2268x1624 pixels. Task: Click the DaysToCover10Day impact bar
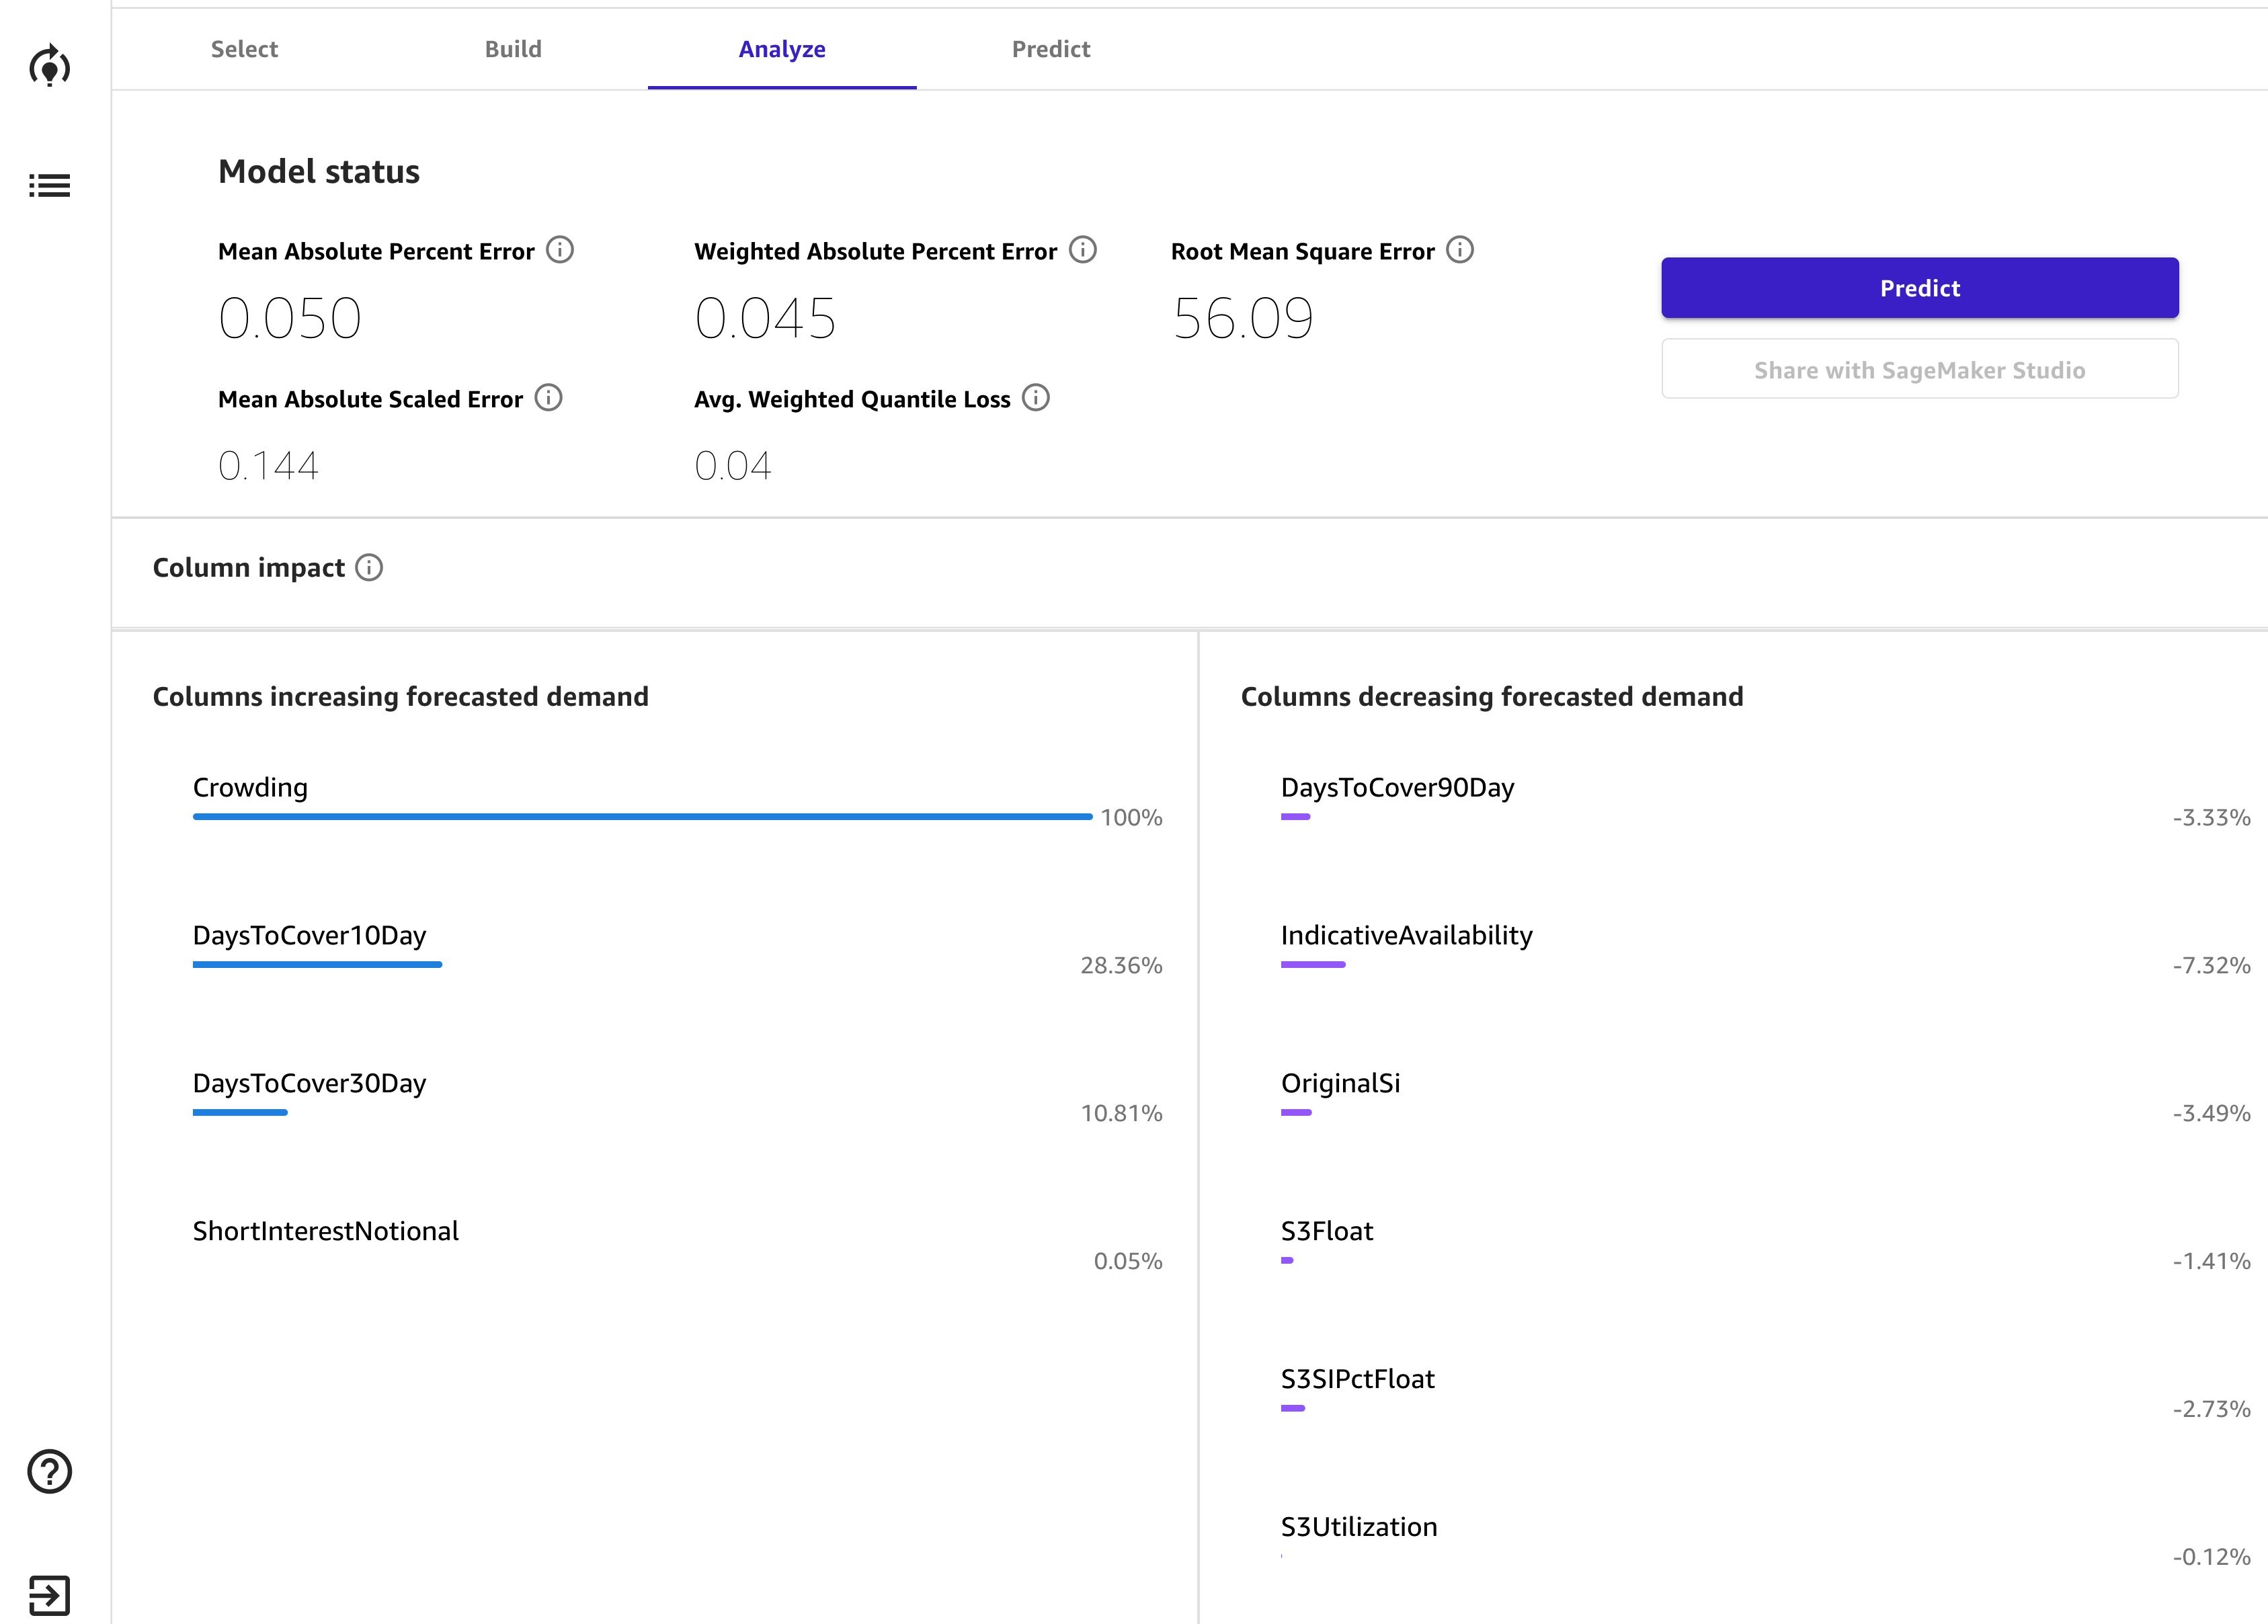click(x=317, y=965)
